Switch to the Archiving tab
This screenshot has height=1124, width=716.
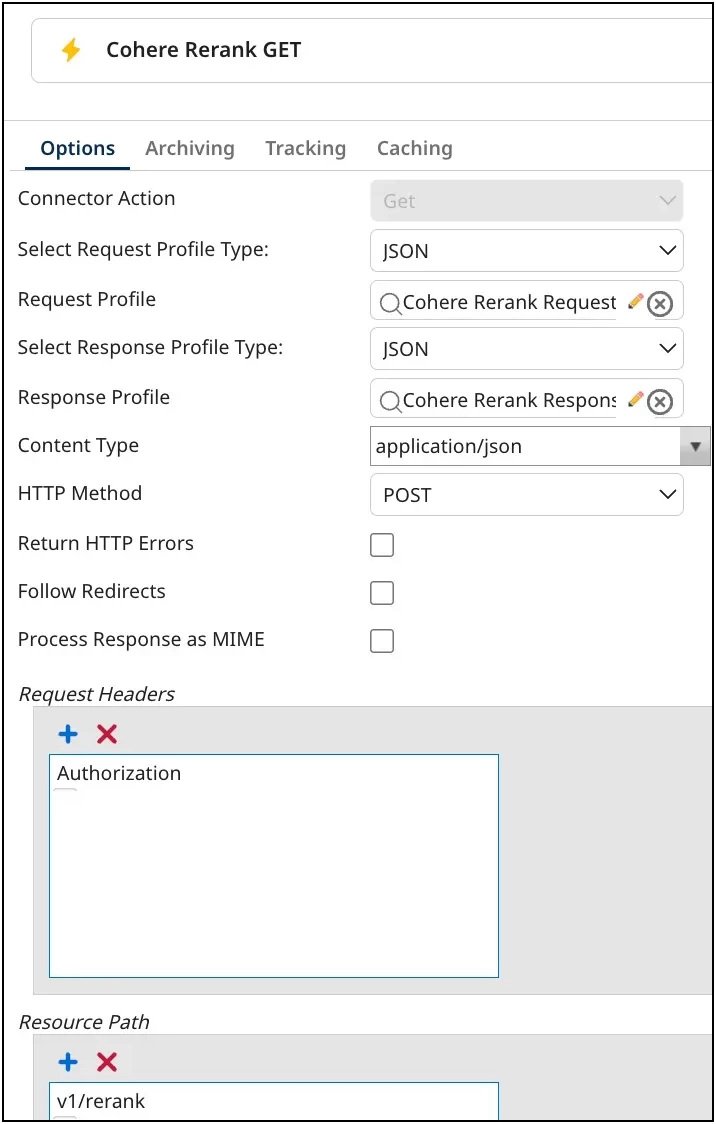(x=190, y=148)
